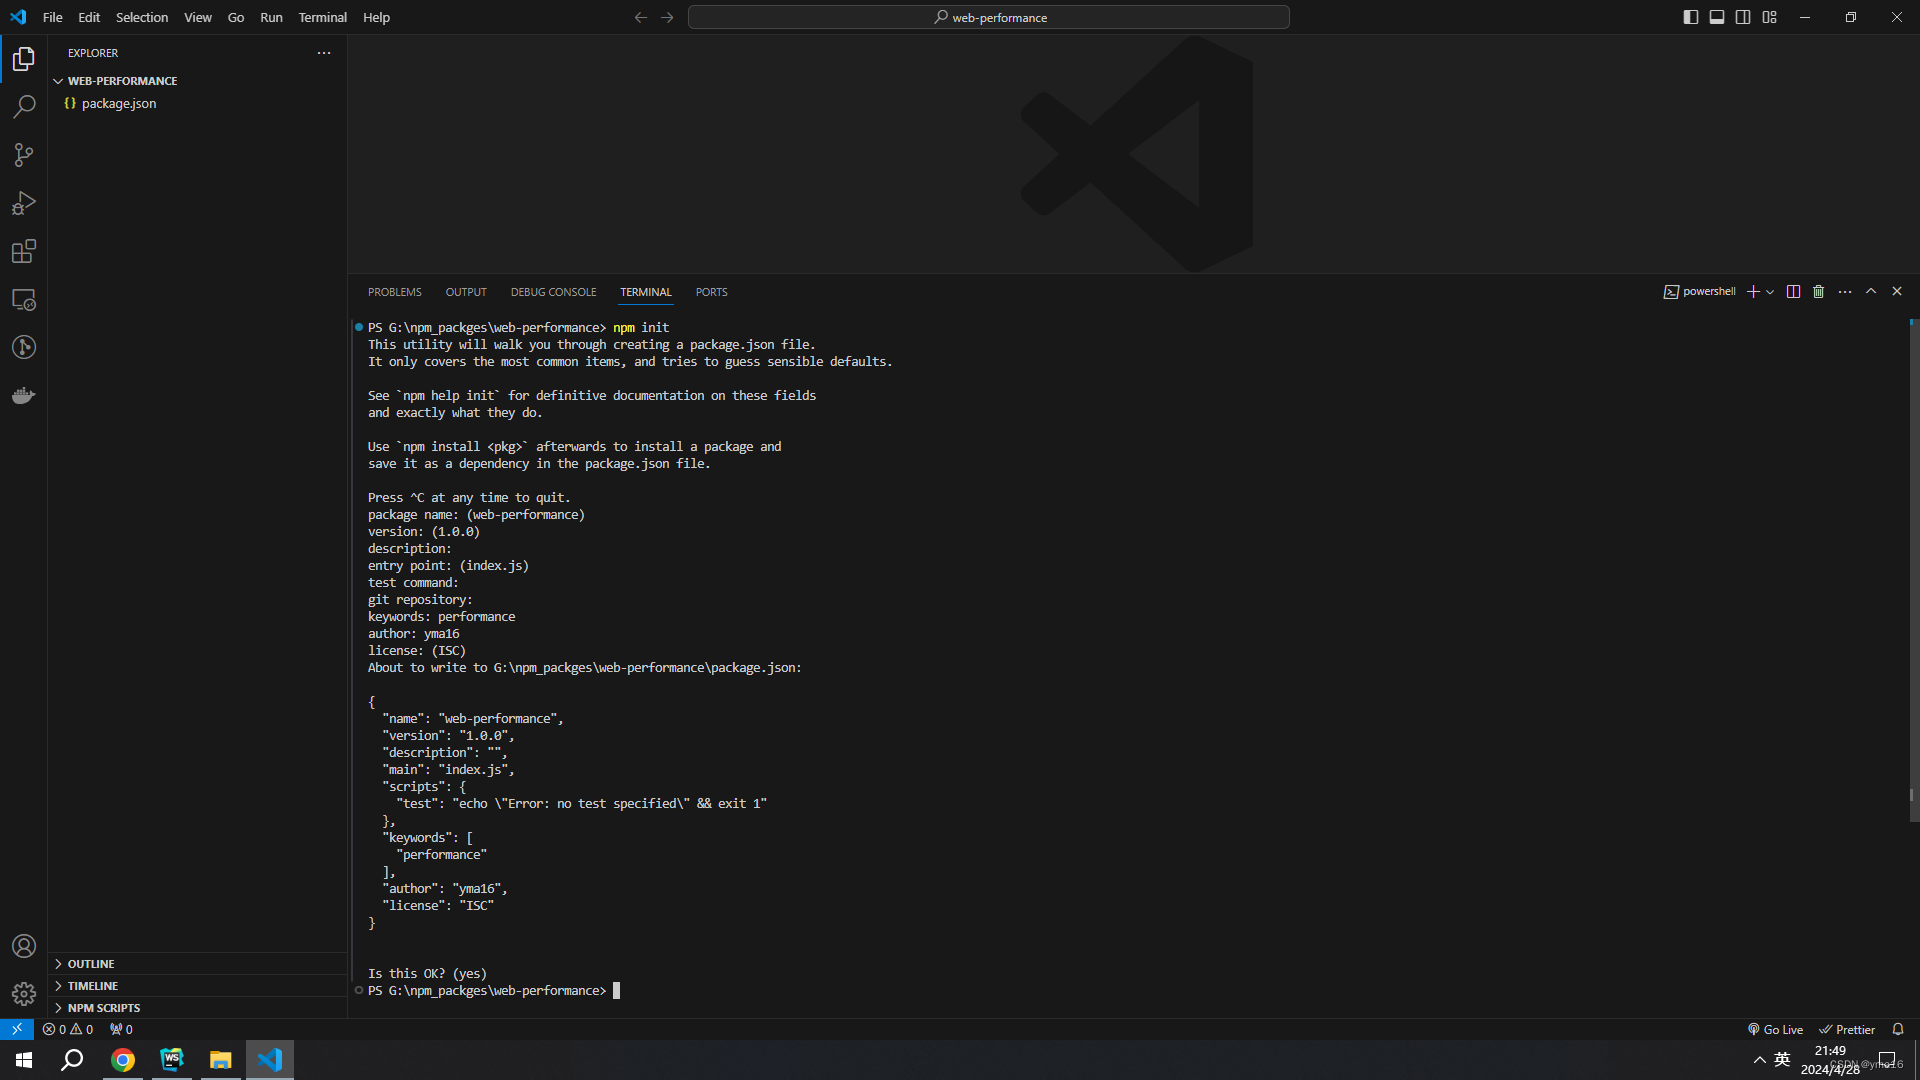Expand the NPM SCRIPTS section
This screenshot has width=1920, height=1080.
pyautogui.click(x=198, y=1008)
